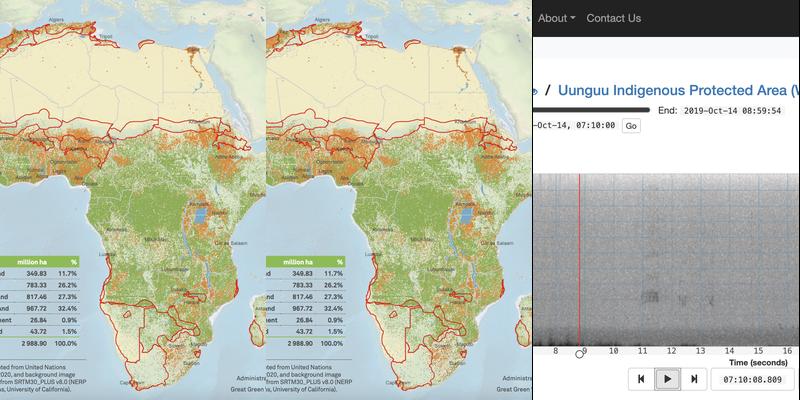Click the 15 second mark on time axis

tap(759, 352)
